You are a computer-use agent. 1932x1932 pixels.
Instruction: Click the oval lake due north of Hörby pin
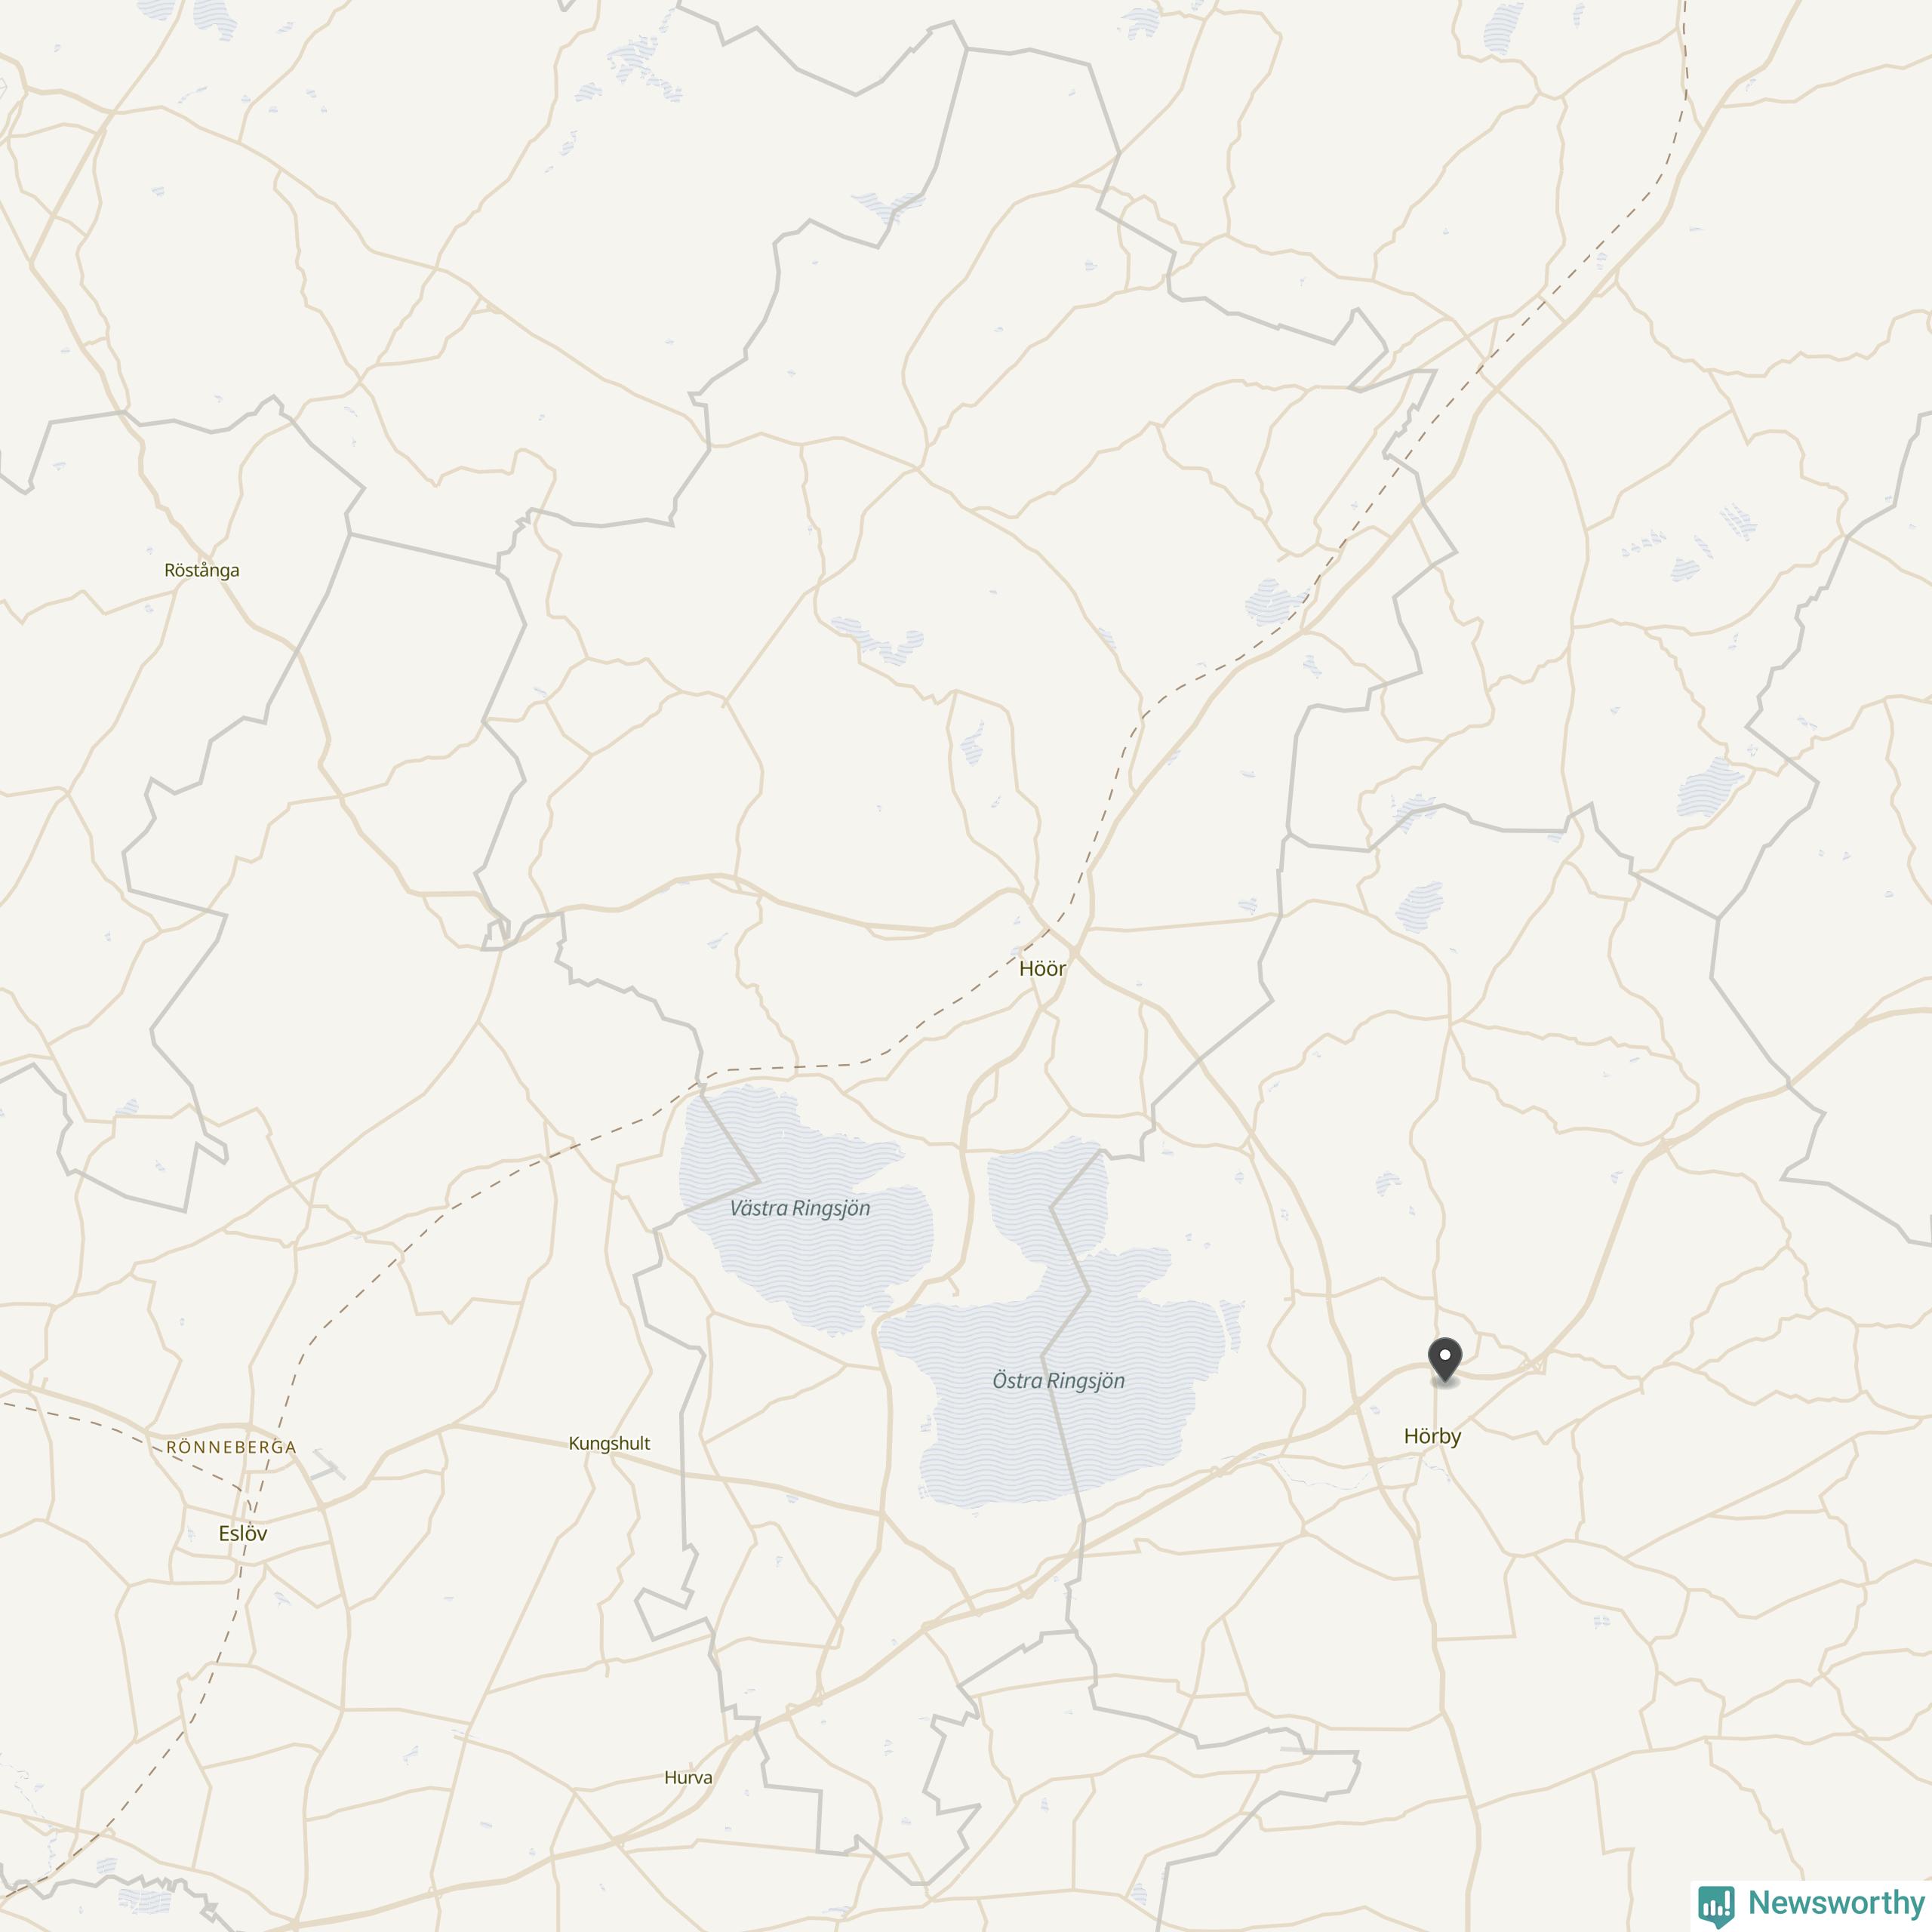(x=1419, y=906)
